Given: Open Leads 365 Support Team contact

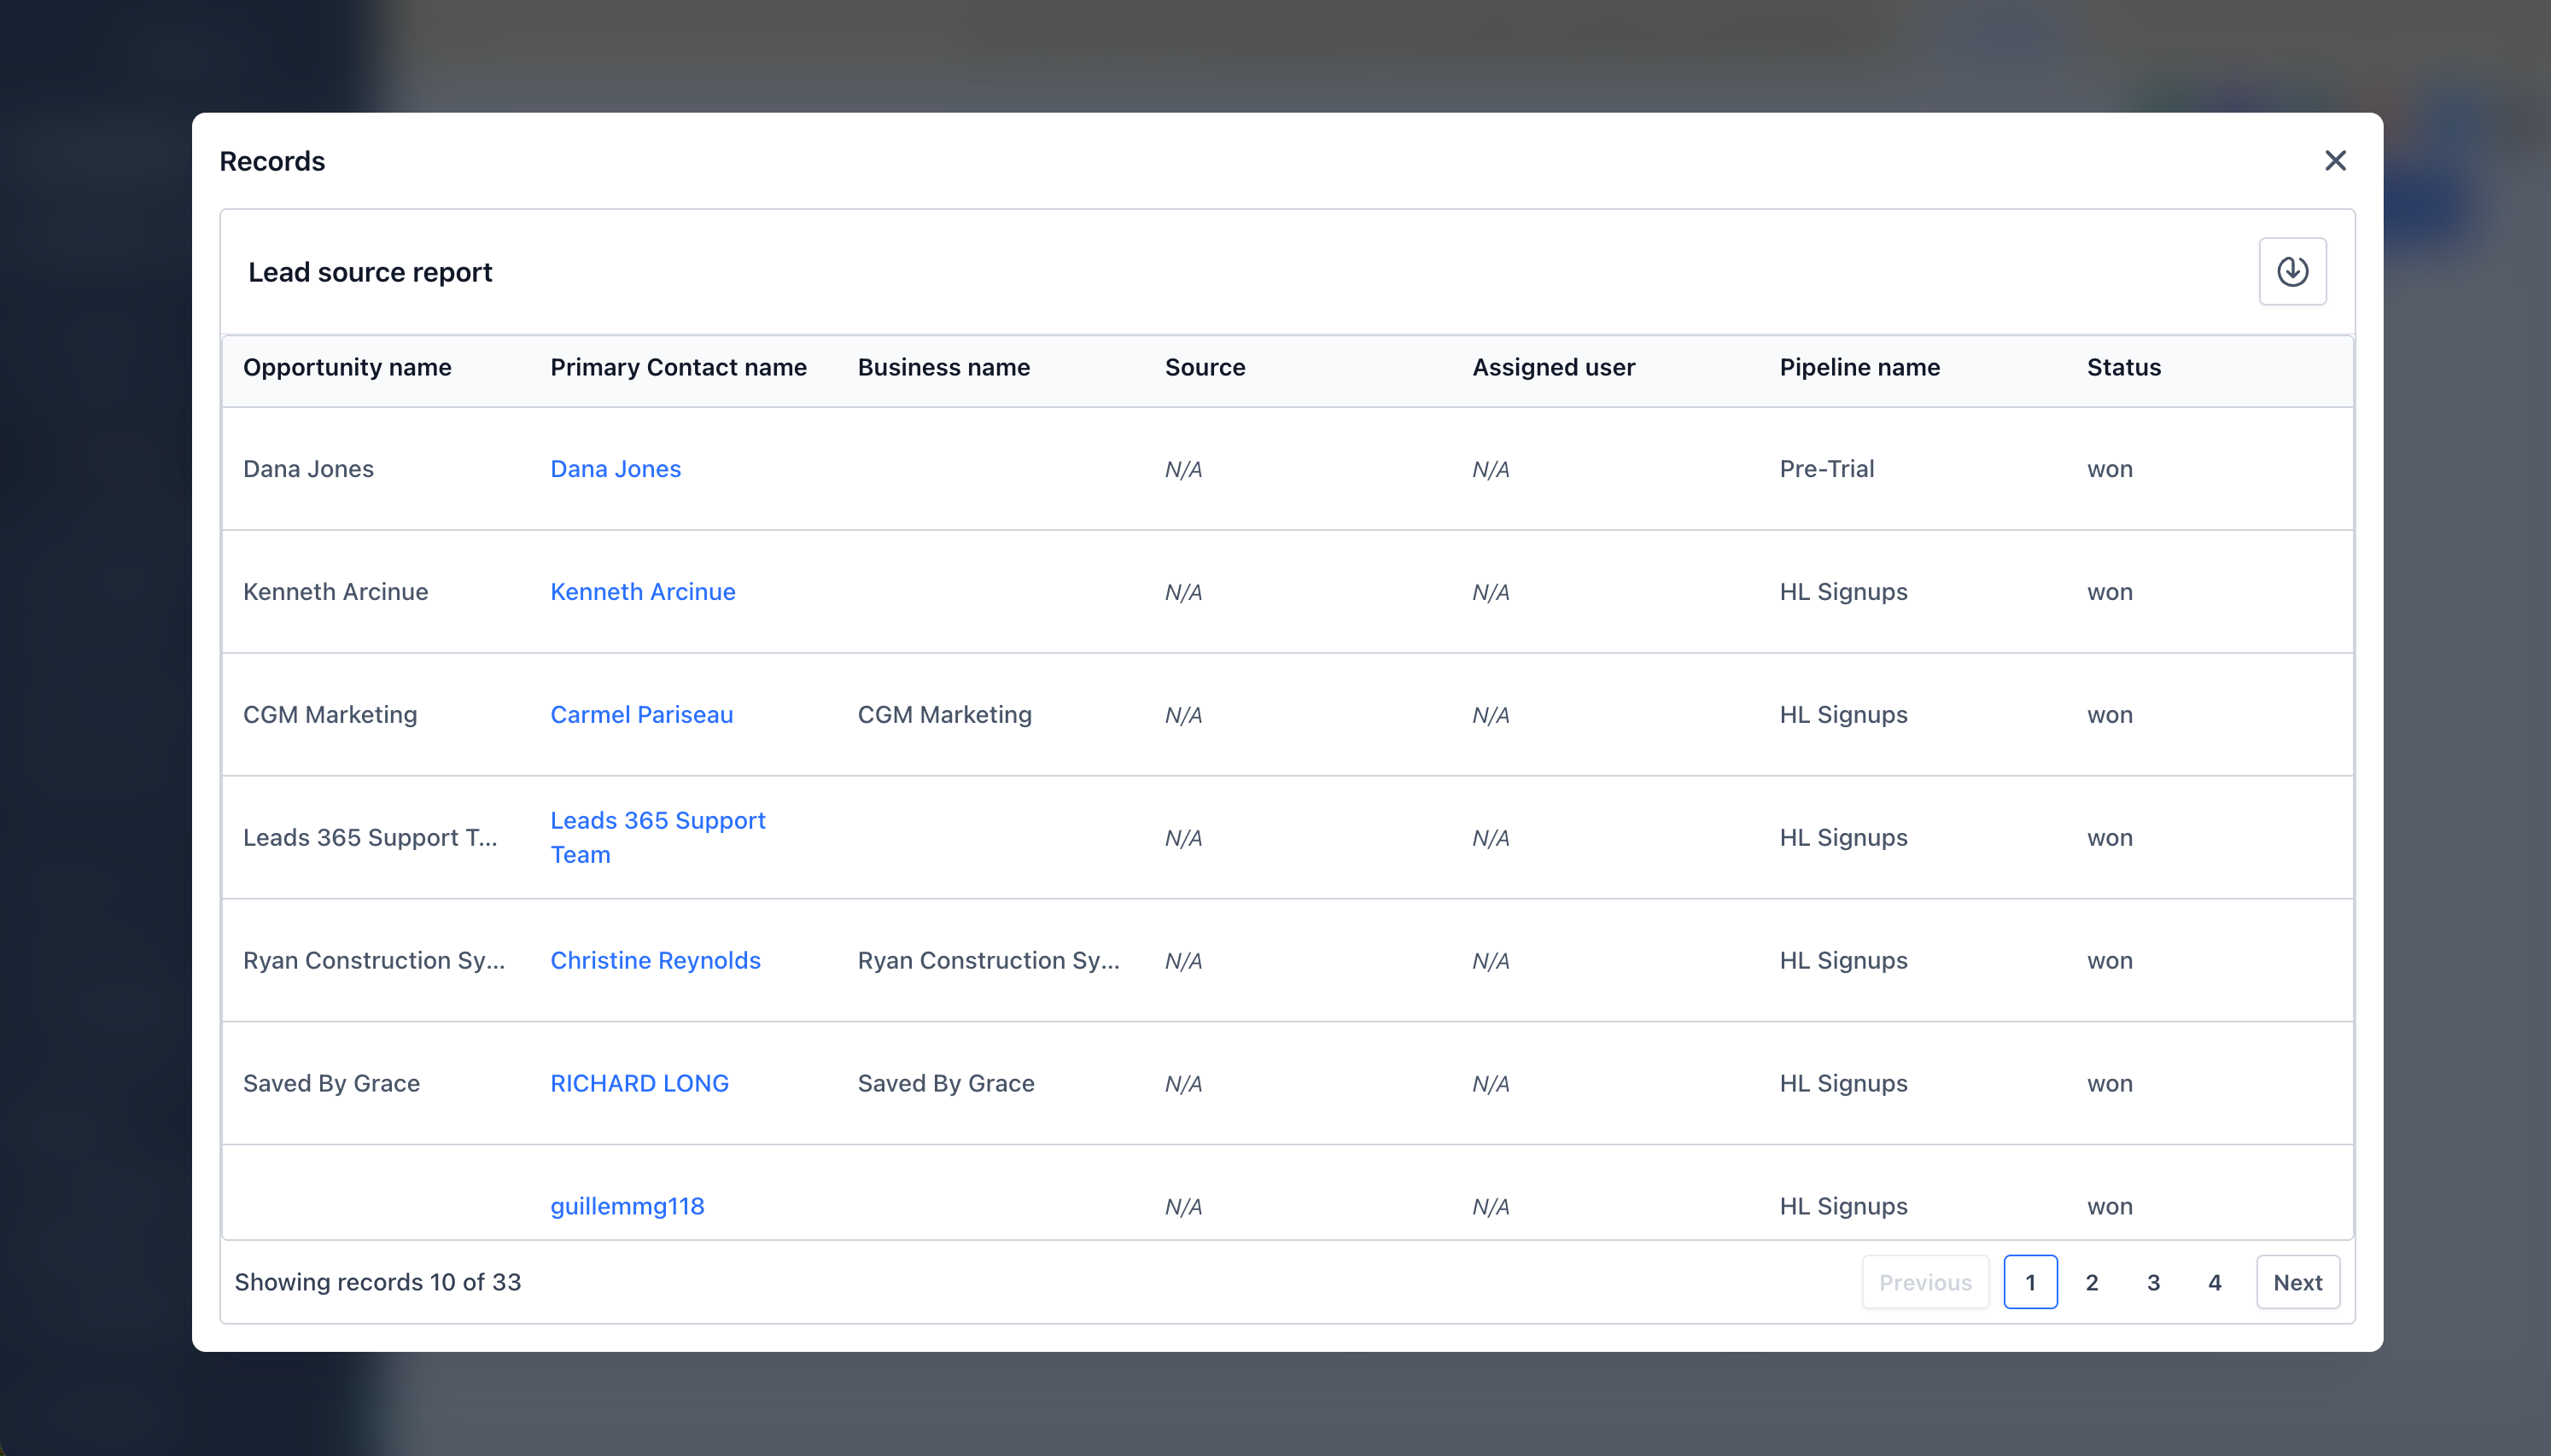Looking at the screenshot, I should pyautogui.click(x=657, y=838).
